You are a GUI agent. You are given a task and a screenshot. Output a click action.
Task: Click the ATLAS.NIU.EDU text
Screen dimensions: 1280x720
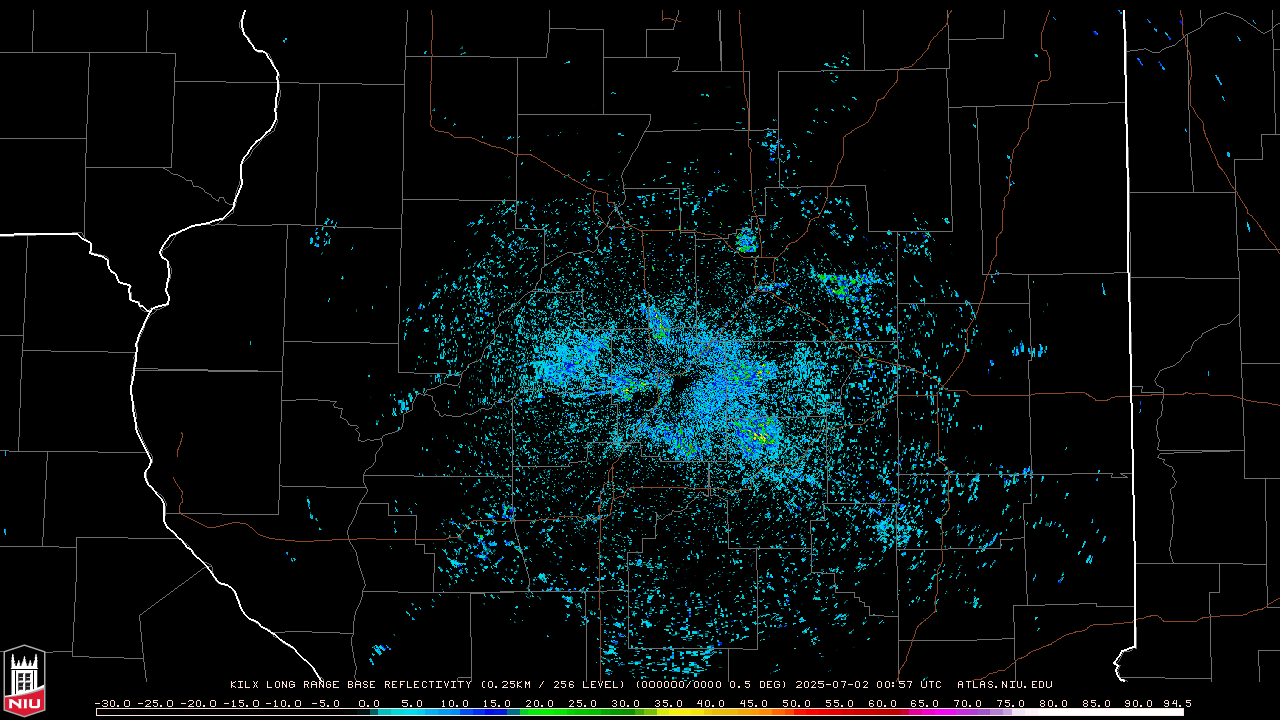tap(1005, 685)
